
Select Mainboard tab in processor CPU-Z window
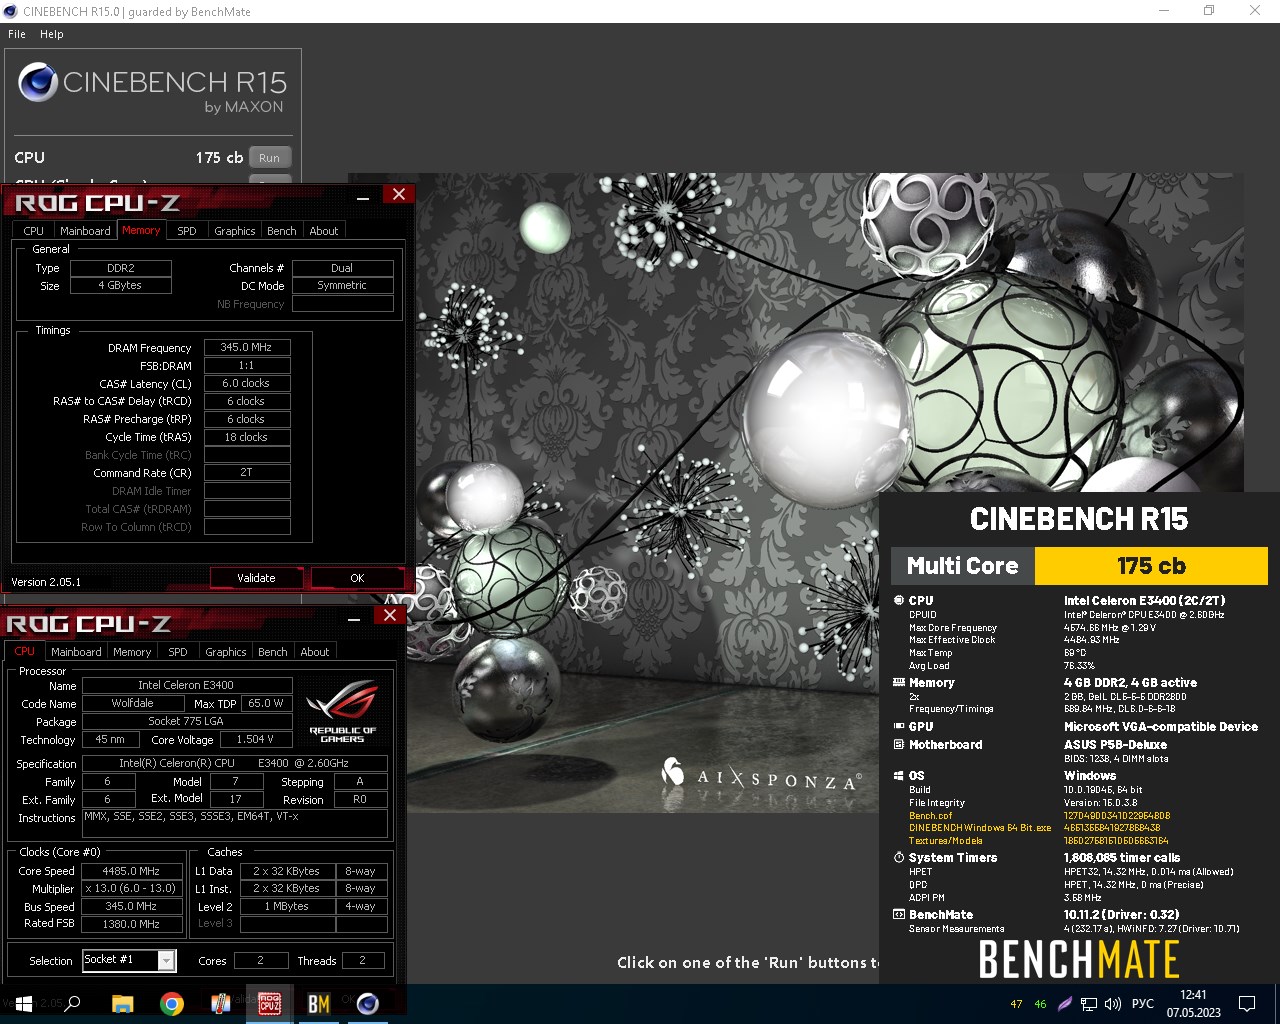76,652
